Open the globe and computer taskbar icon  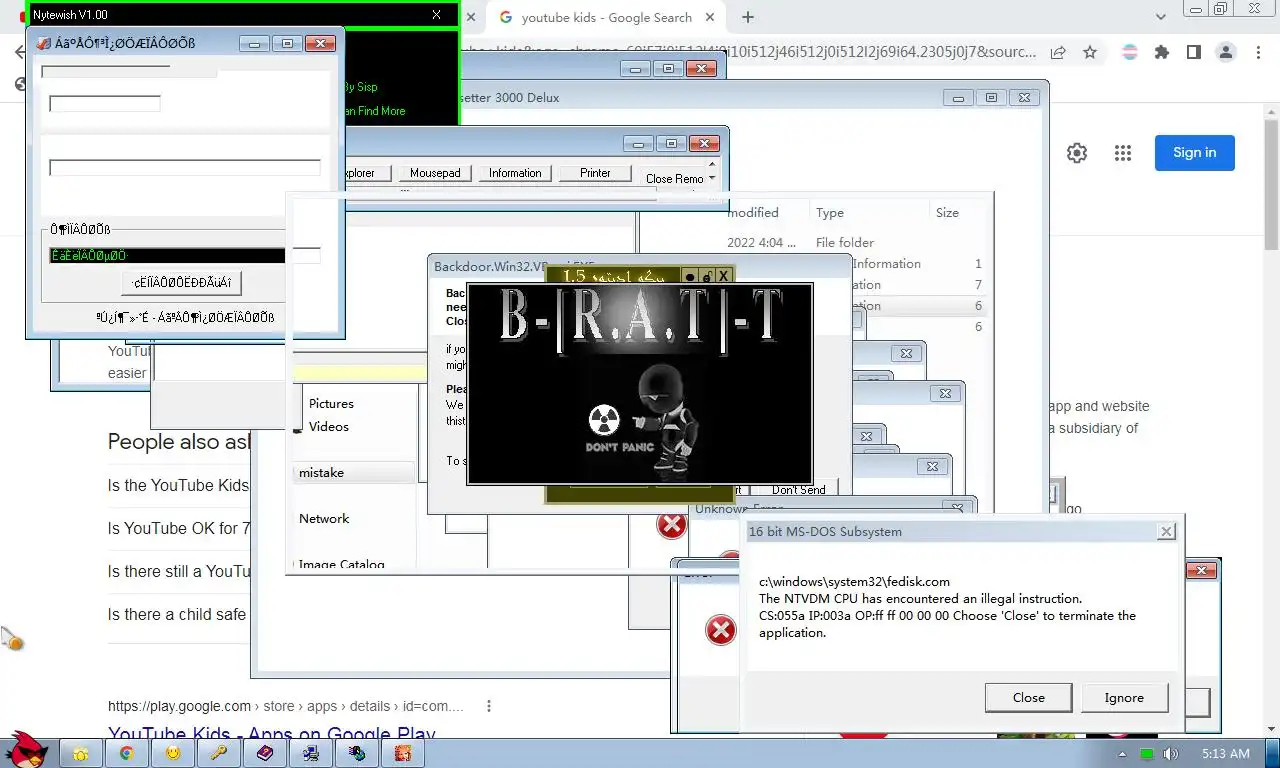point(357,753)
